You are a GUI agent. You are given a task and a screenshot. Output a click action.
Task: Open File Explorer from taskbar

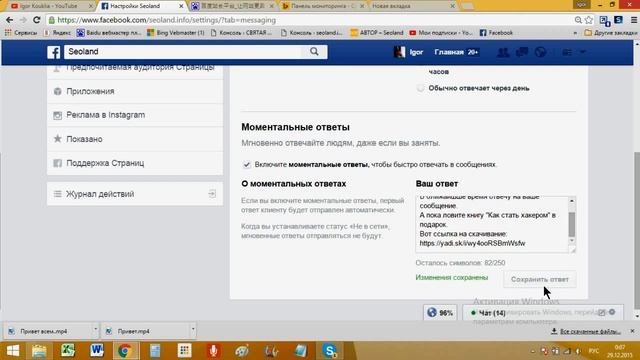tap(39, 351)
